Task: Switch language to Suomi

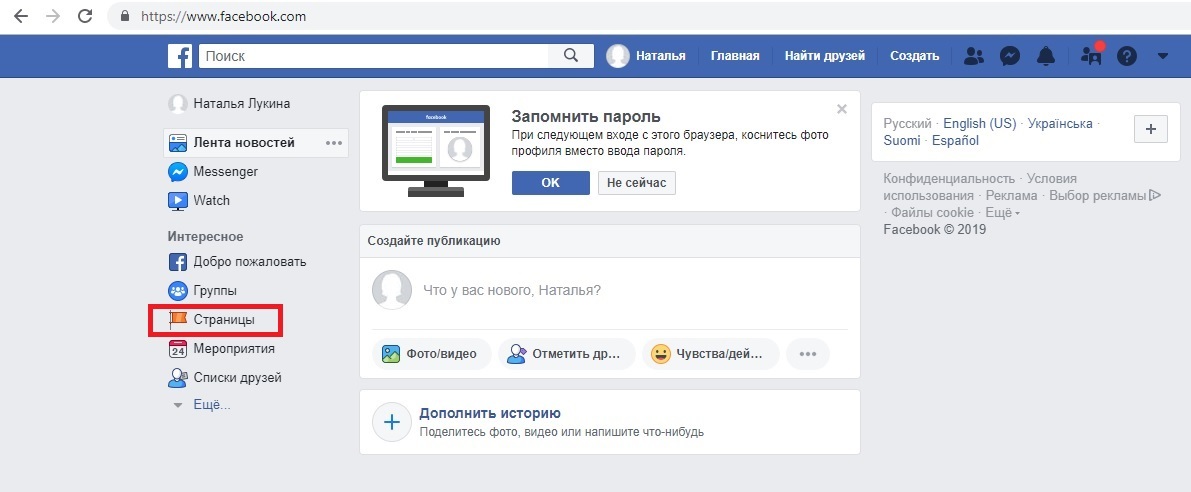Action: (x=902, y=140)
